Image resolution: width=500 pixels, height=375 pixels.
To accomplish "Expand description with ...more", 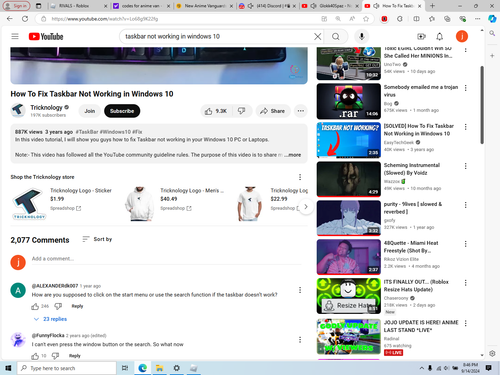I will point(293,155).
